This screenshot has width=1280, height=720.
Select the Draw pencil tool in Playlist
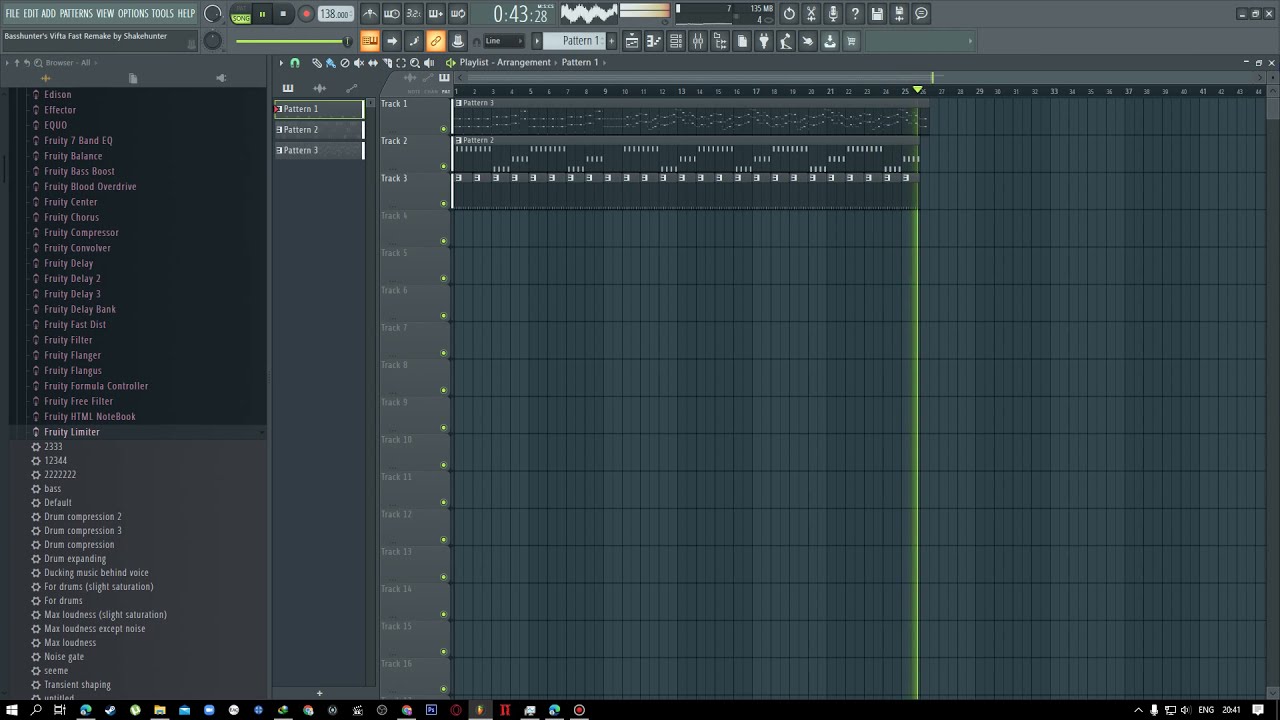(317, 63)
